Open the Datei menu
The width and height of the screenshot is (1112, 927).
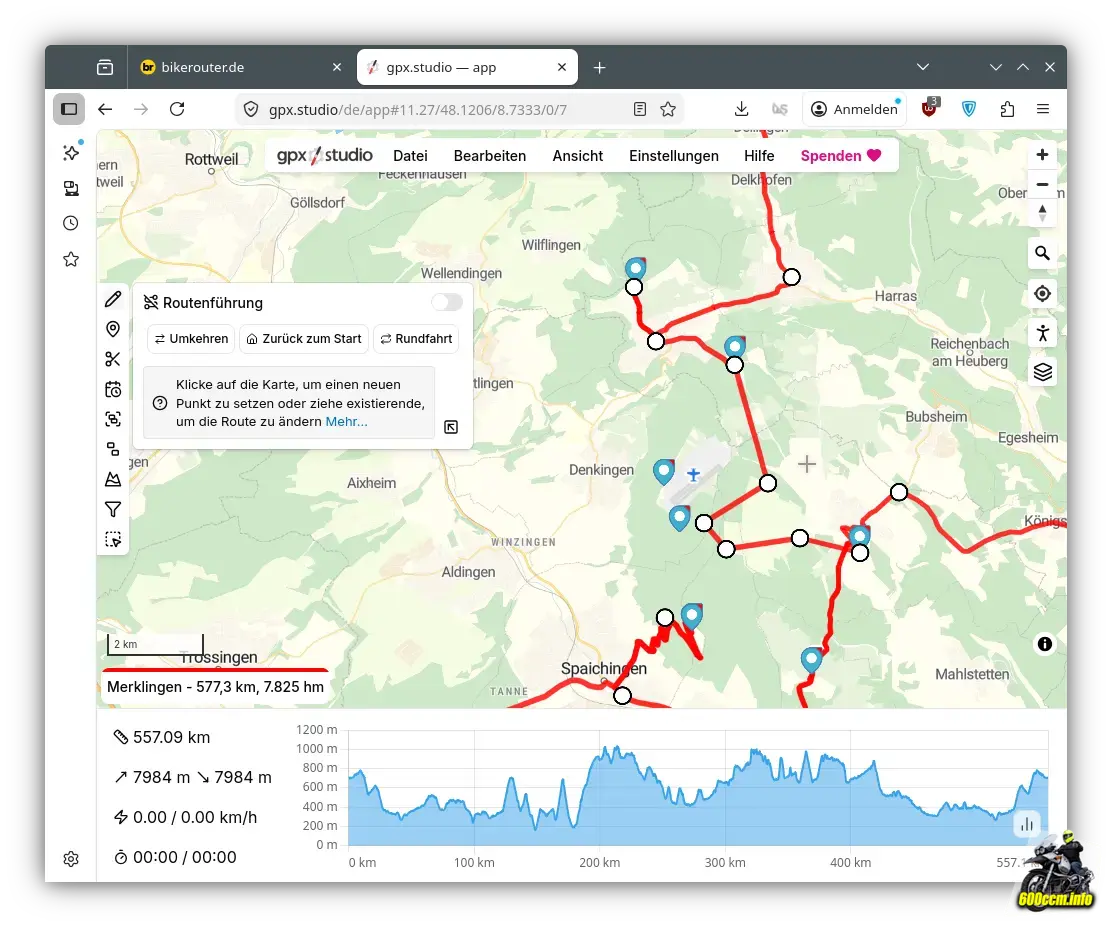tap(410, 156)
